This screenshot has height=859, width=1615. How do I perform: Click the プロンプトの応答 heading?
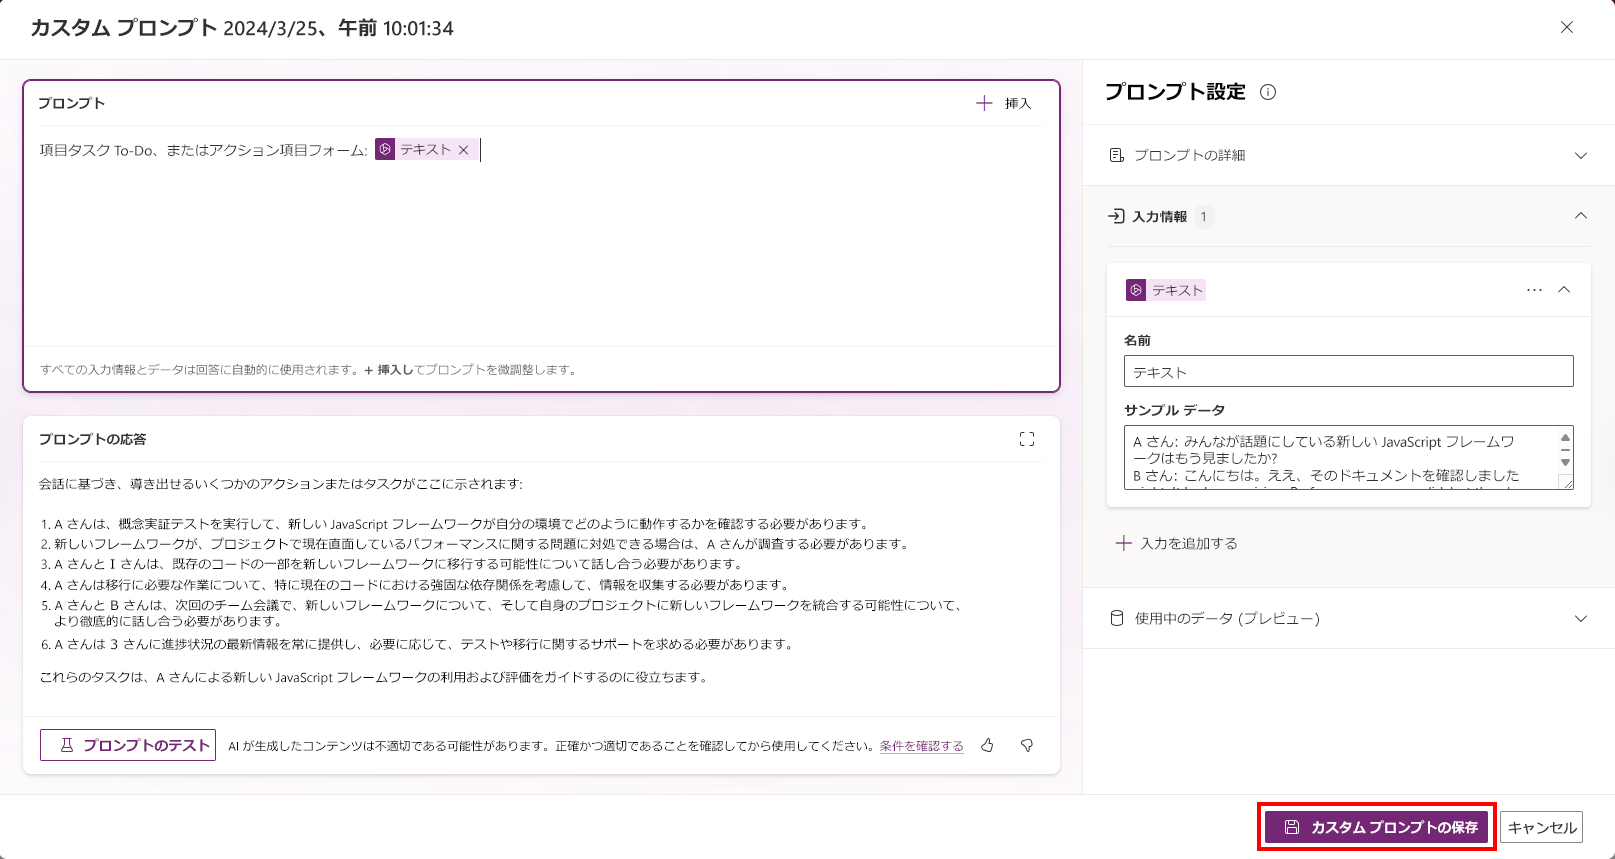click(92, 439)
